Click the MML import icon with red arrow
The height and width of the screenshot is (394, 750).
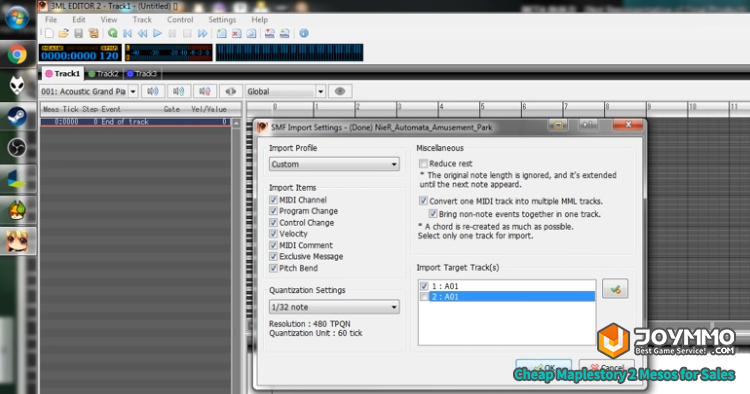[x=270, y=33]
